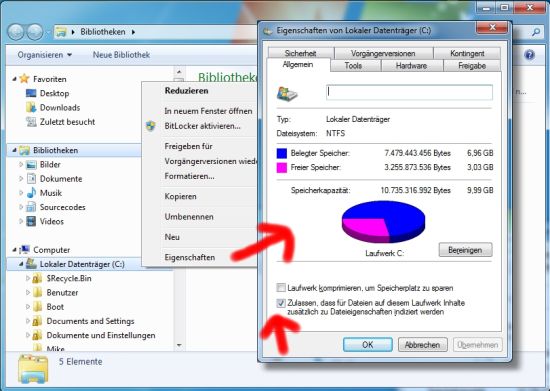Click the BitLocker shield icon
550x391 pixels.
pos(151,126)
